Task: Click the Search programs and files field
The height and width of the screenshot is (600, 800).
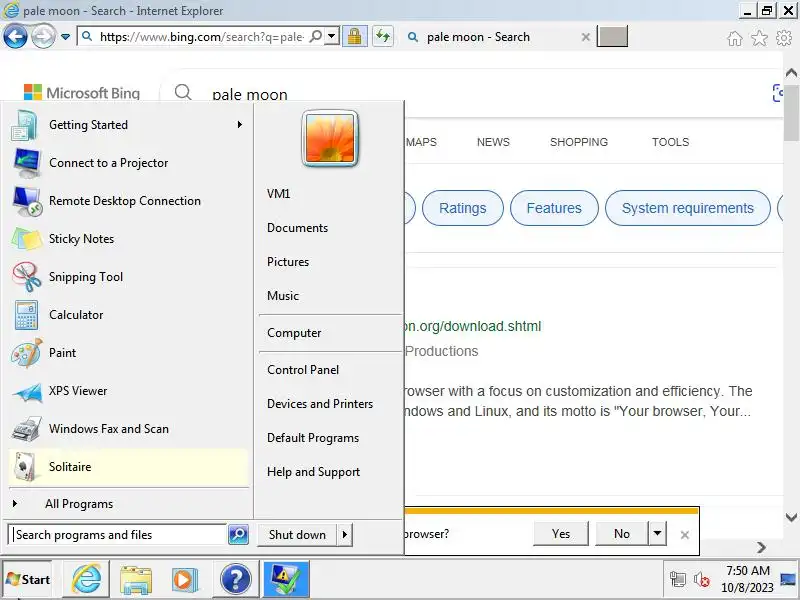Action: (118, 535)
